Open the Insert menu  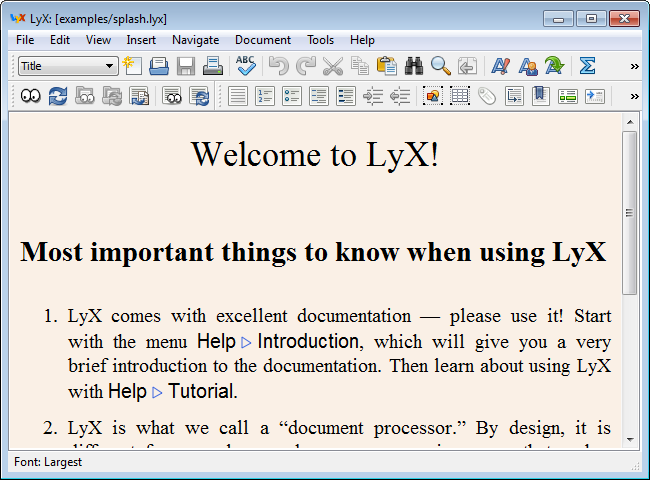point(141,40)
